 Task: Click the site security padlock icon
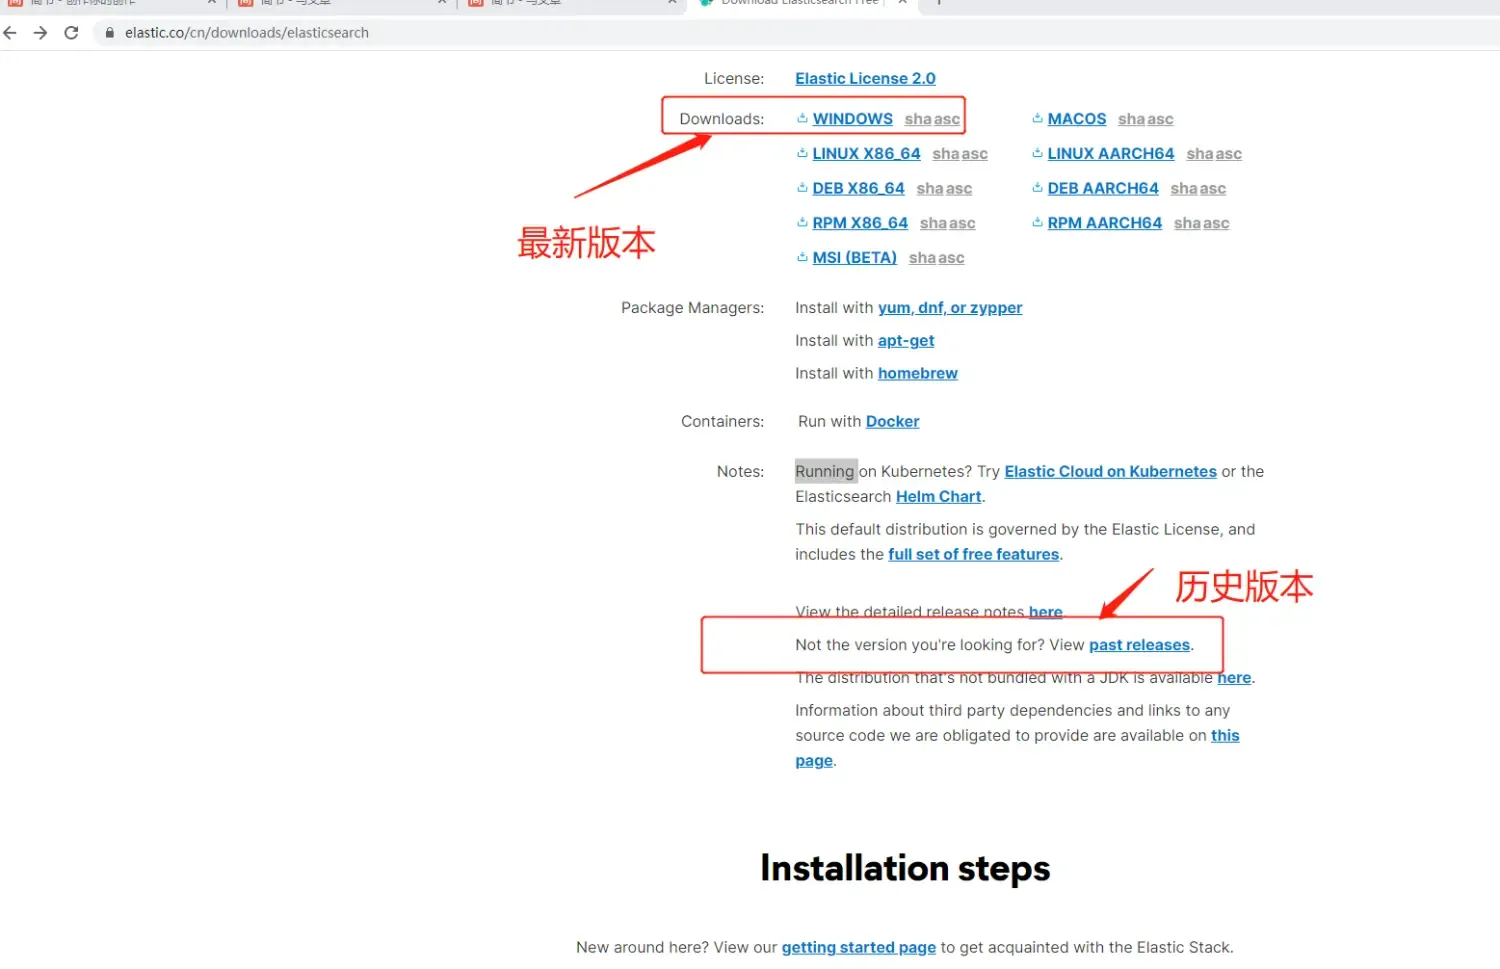(x=109, y=32)
